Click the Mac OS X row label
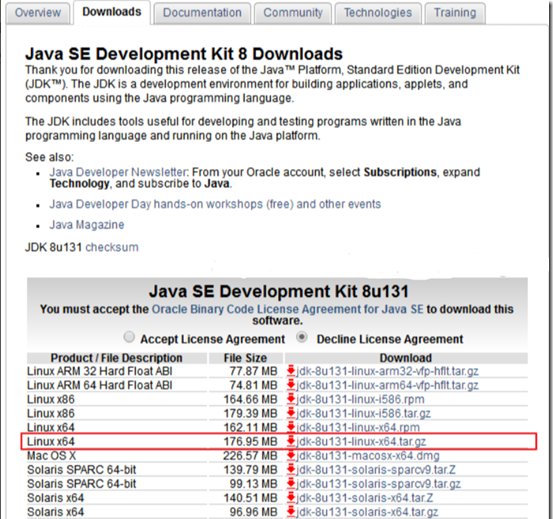This screenshot has width=553, height=519. point(51,456)
